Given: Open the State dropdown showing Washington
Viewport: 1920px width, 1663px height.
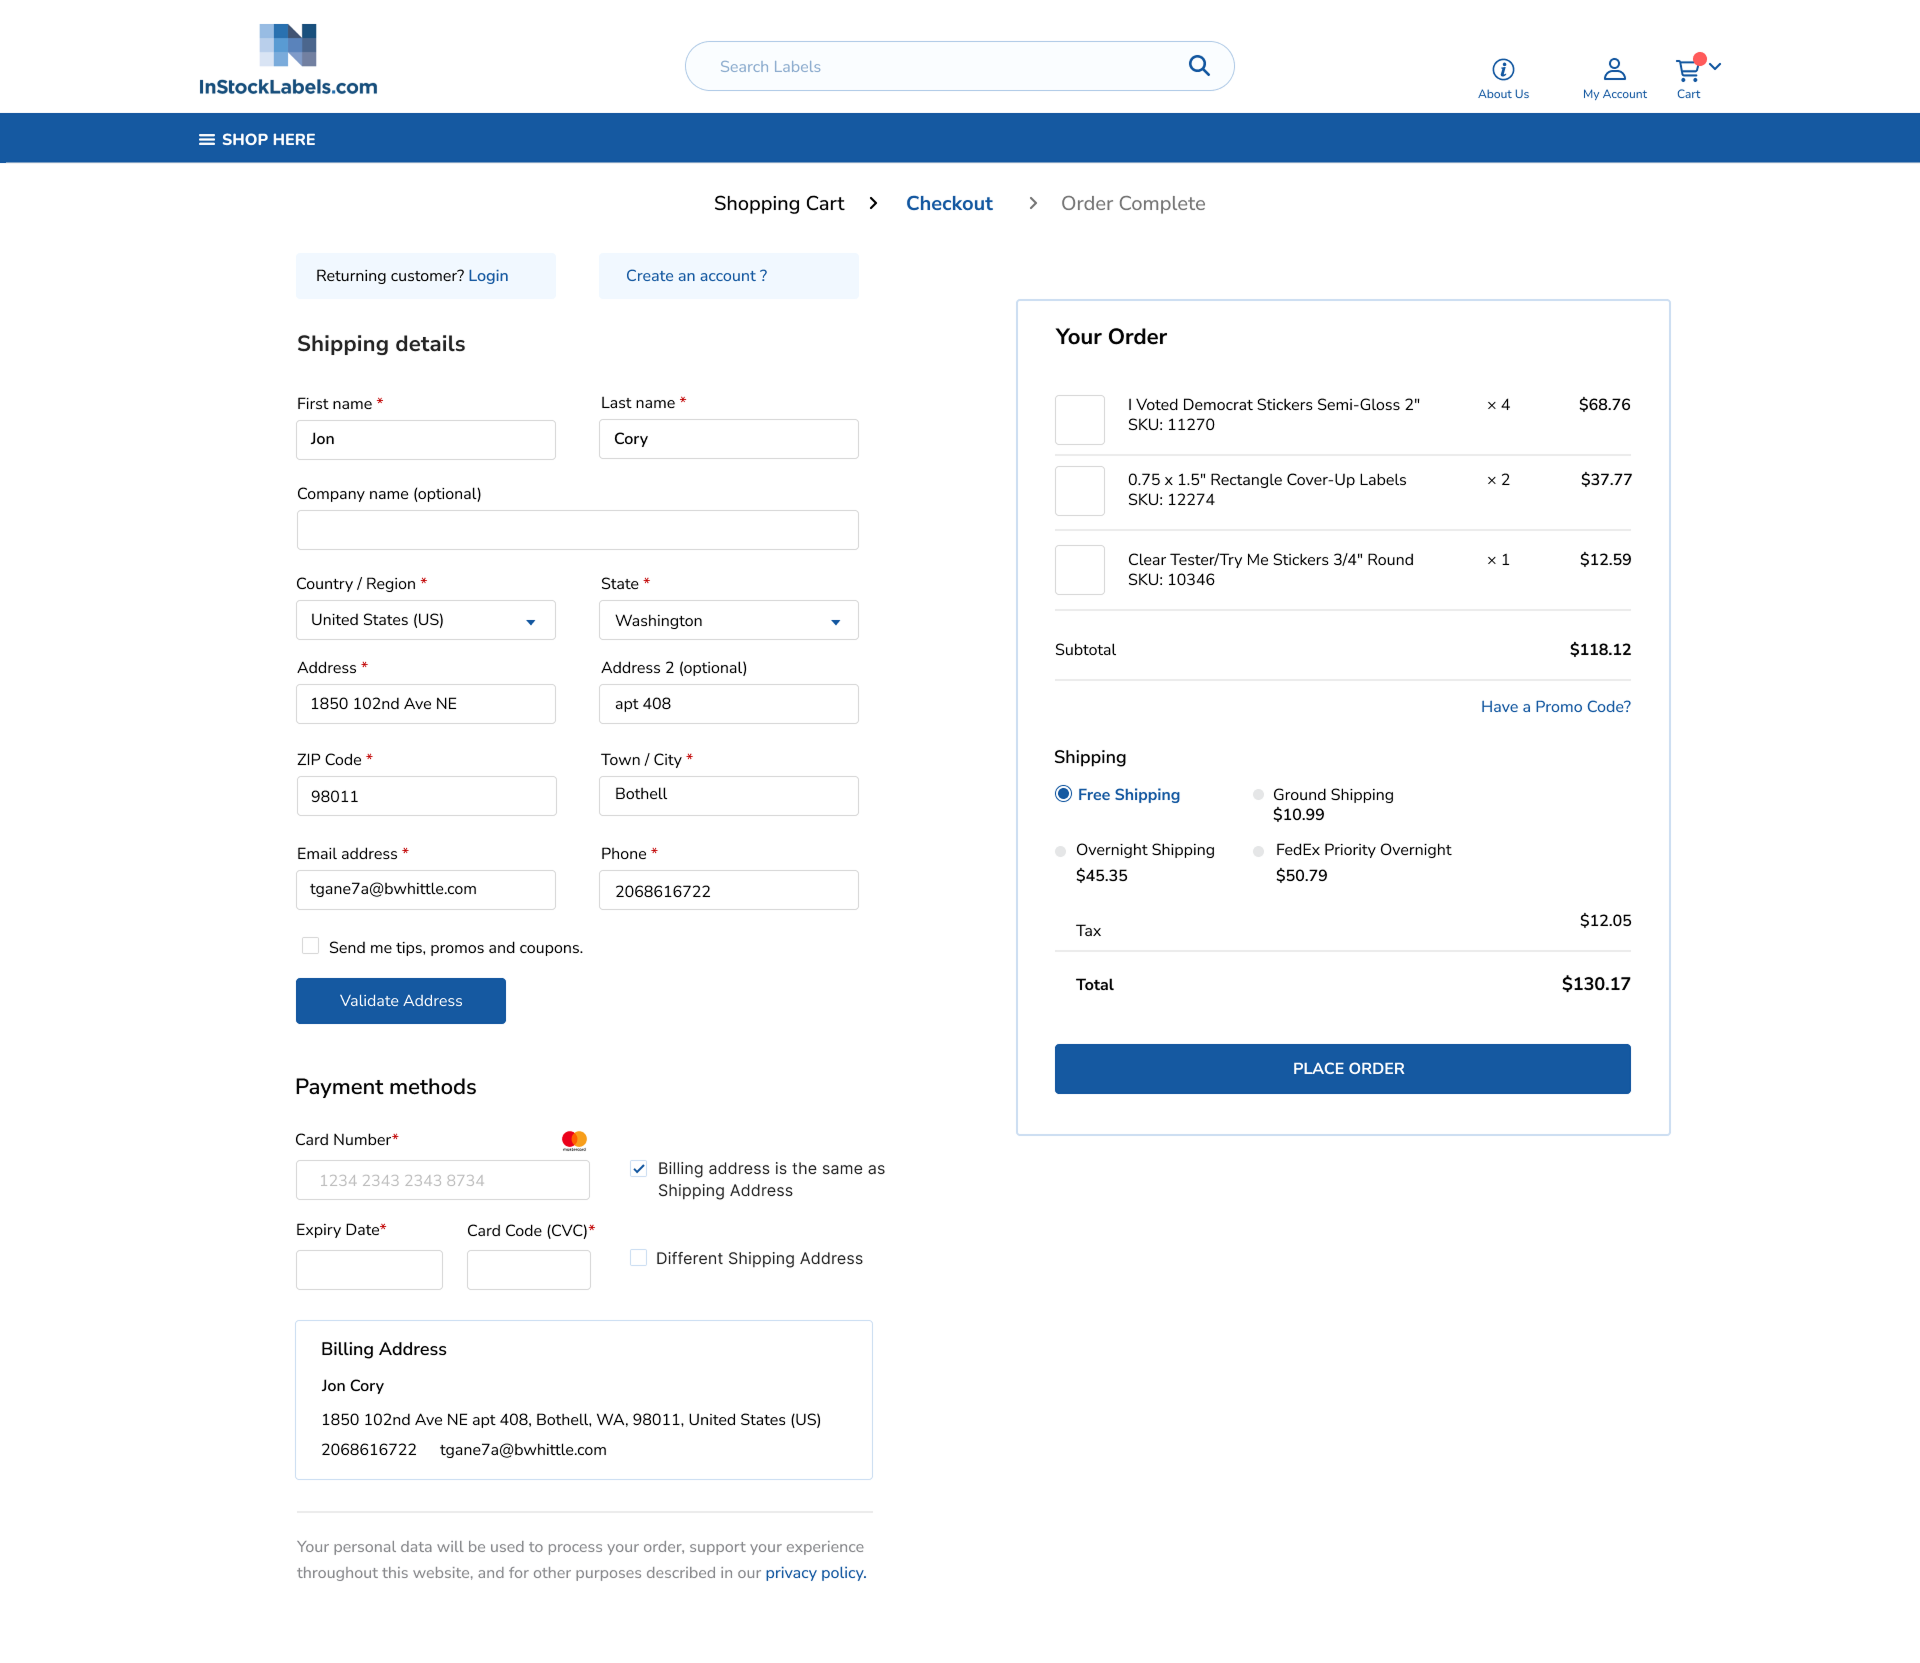Looking at the screenshot, I should (728, 620).
